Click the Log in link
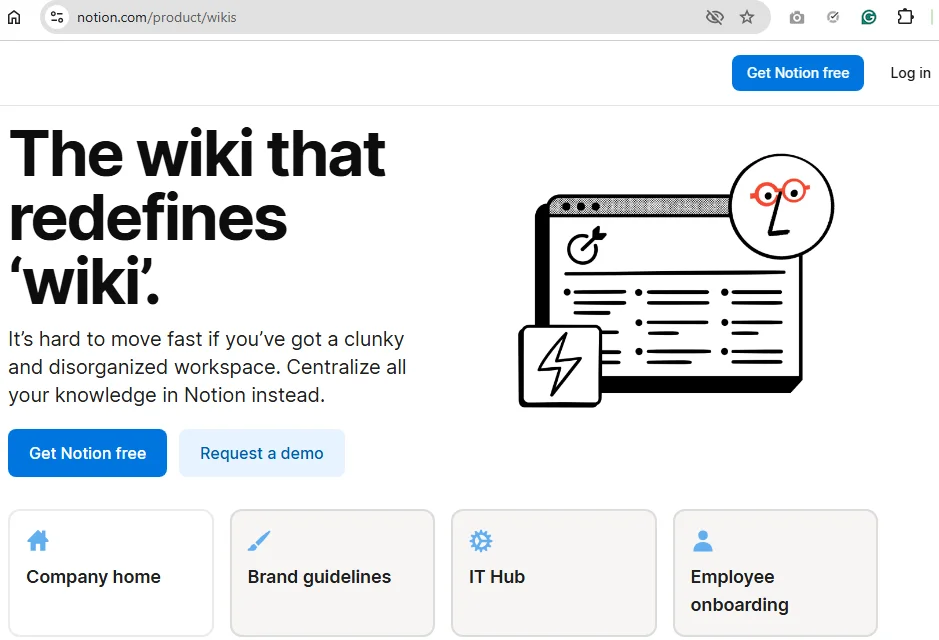The height and width of the screenshot is (640, 939). click(x=910, y=73)
